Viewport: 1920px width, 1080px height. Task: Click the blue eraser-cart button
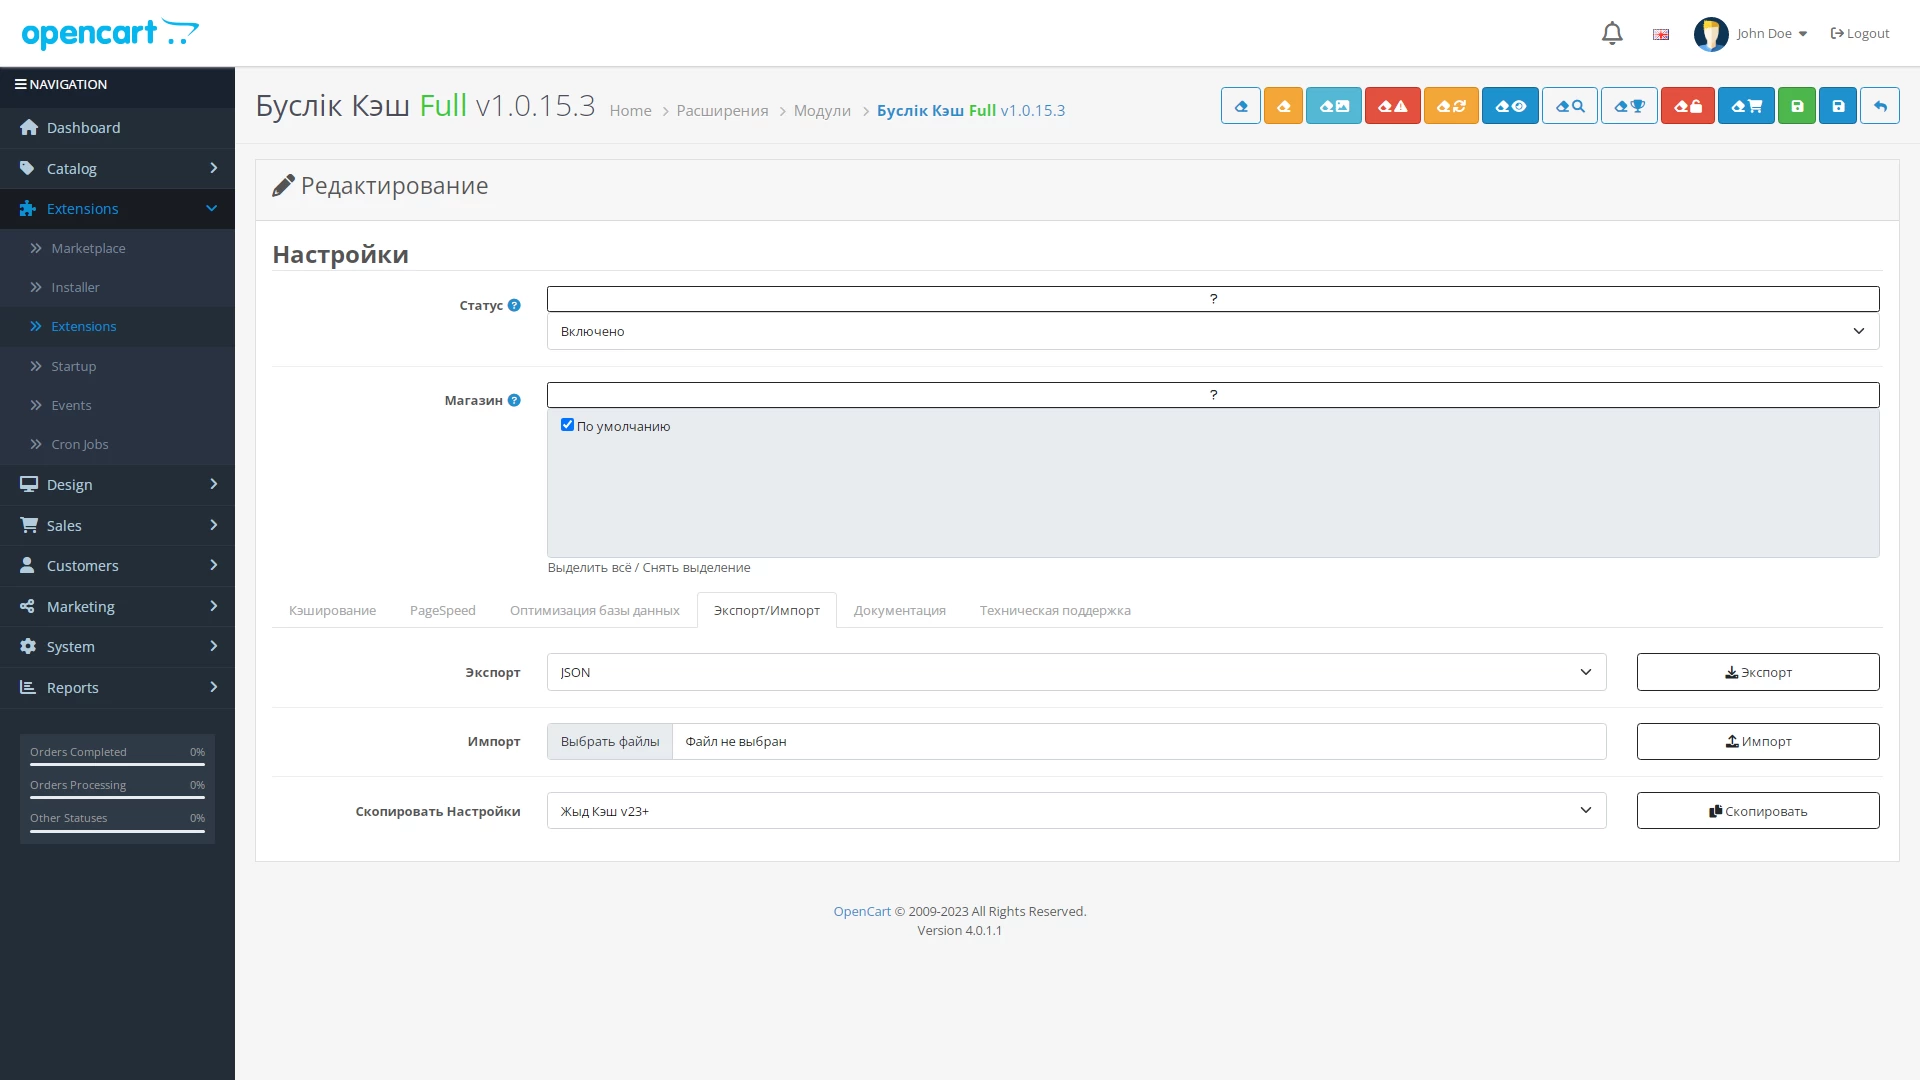tap(1746, 106)
